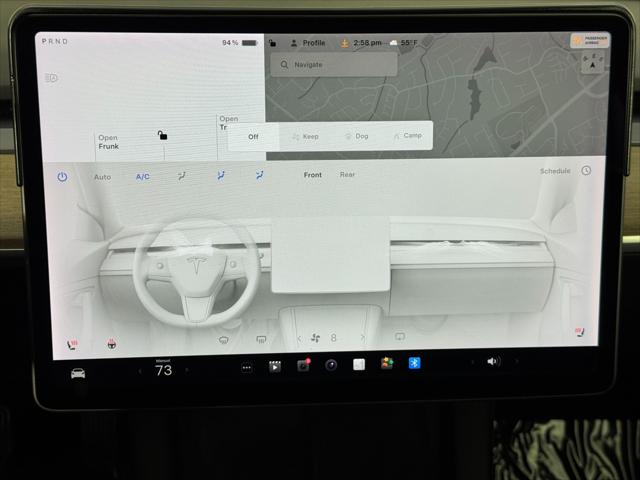Tap the software update download icon
Viewport: 640px width, 480px height.
344,43
